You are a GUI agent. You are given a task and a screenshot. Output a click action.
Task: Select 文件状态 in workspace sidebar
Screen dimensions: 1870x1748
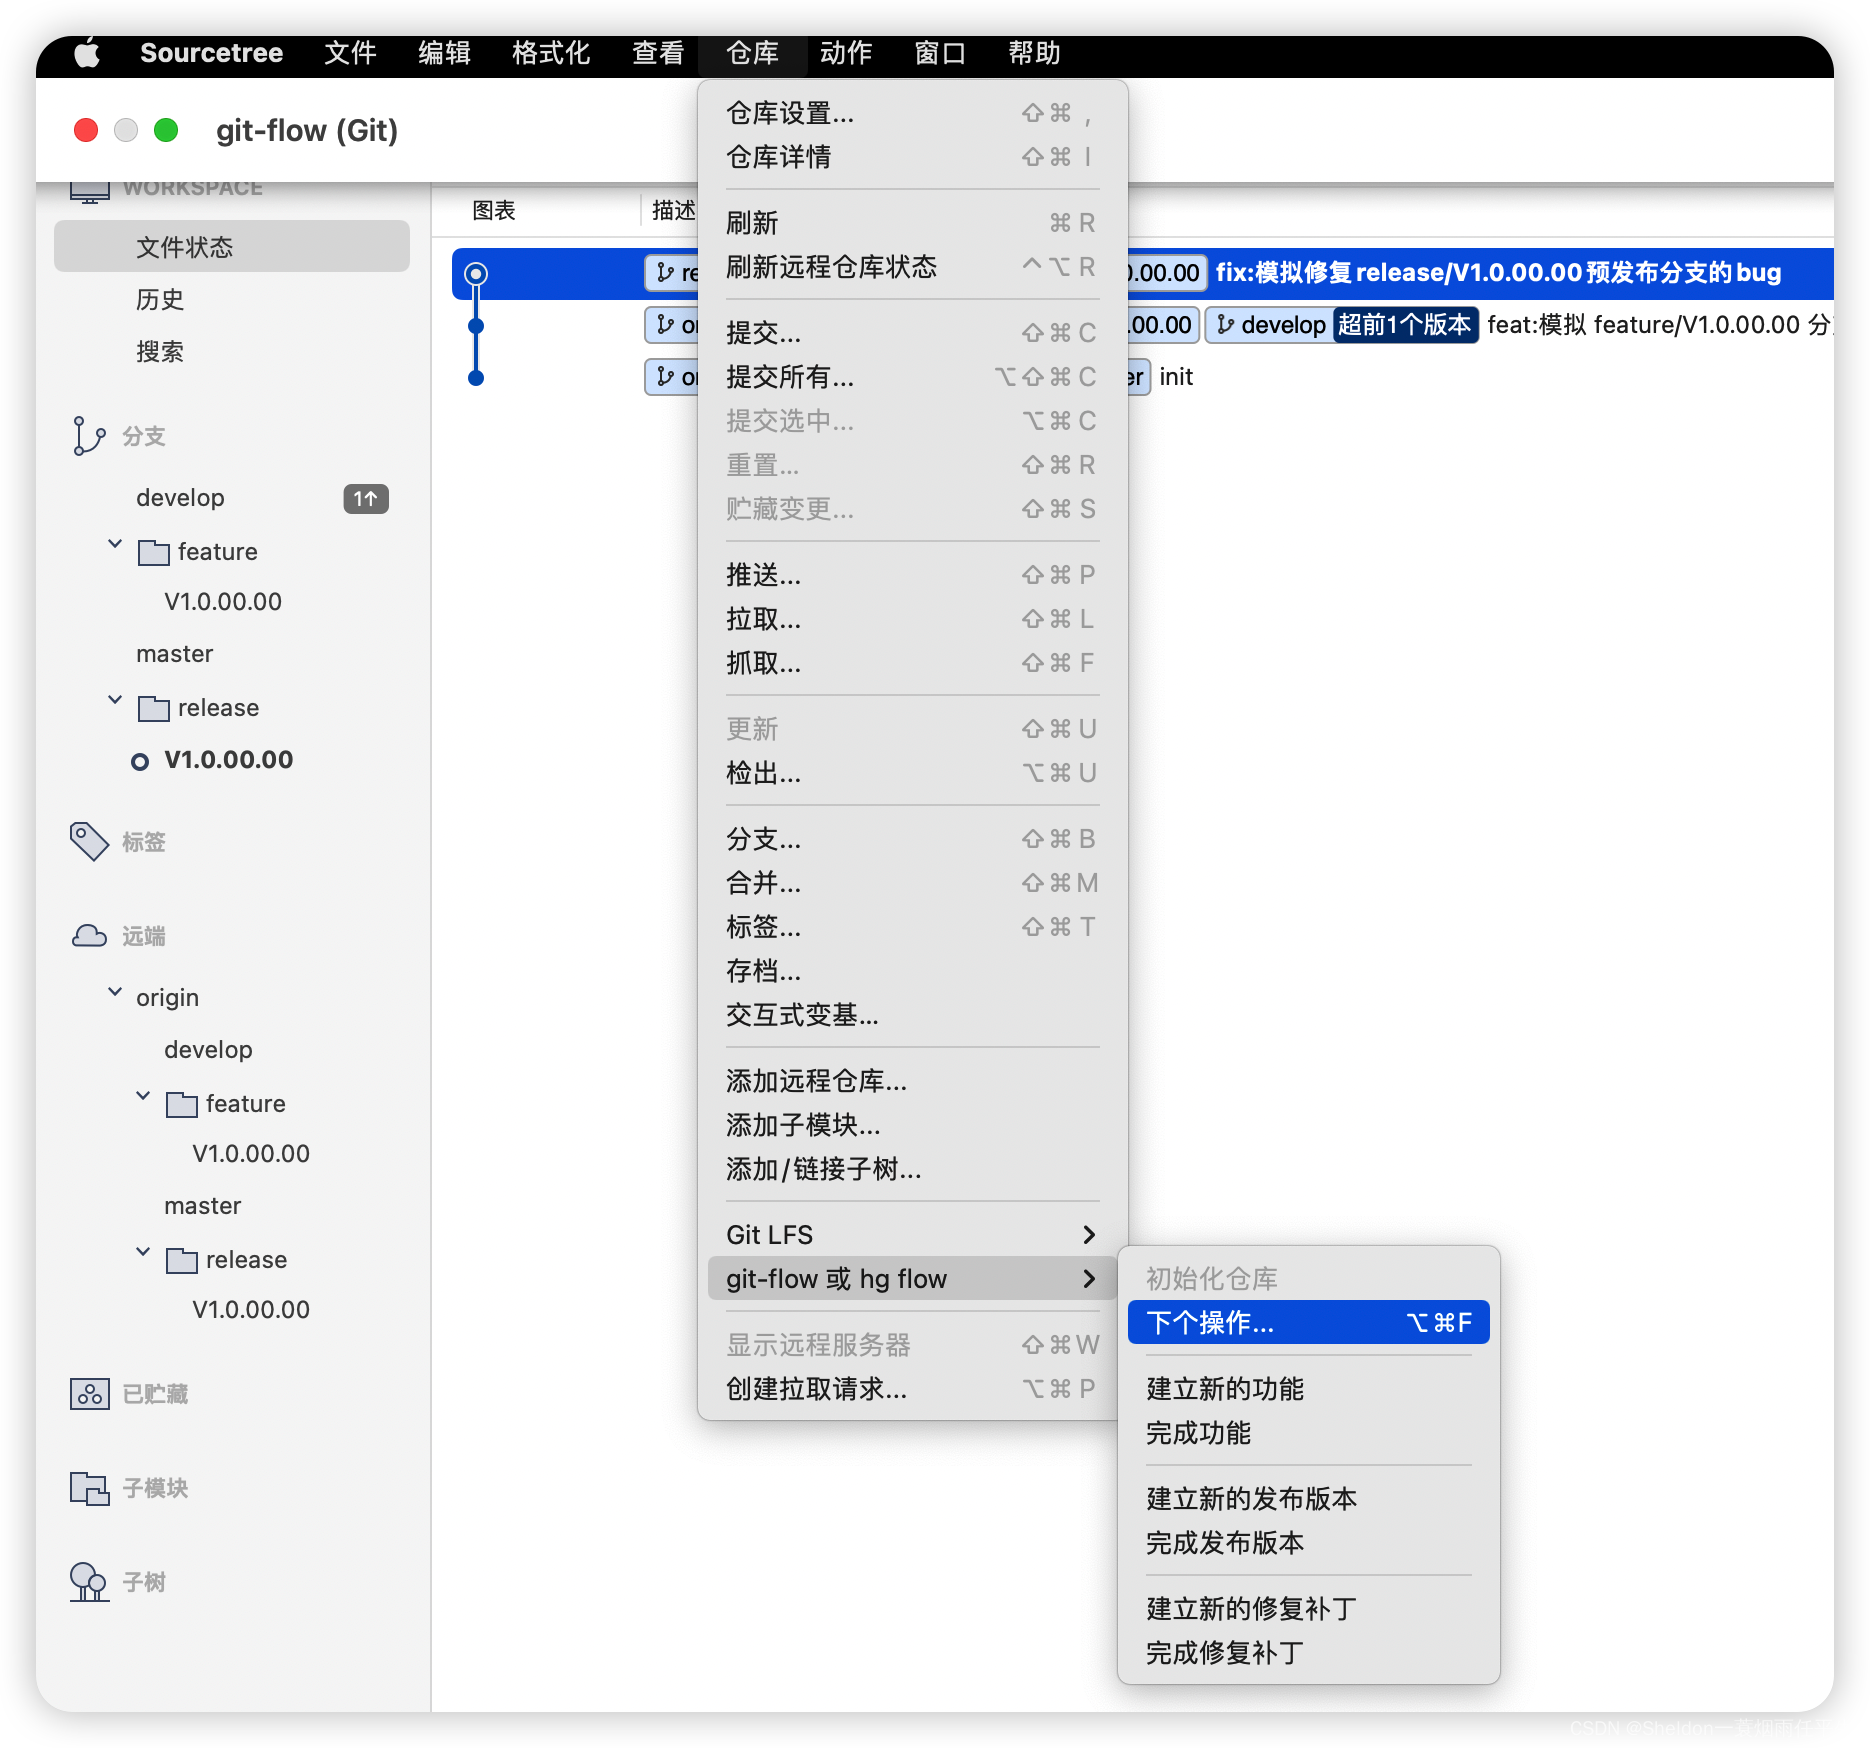click(232, 247)
